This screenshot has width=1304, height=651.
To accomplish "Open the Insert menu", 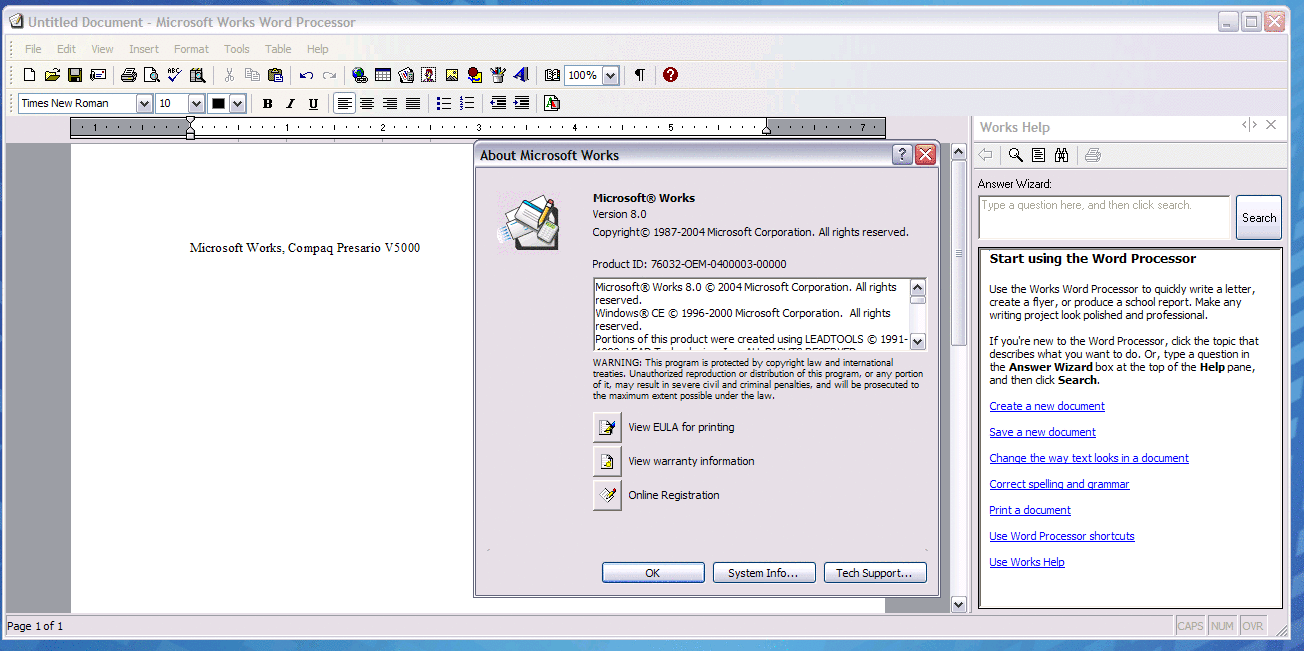I will (144, 49).
